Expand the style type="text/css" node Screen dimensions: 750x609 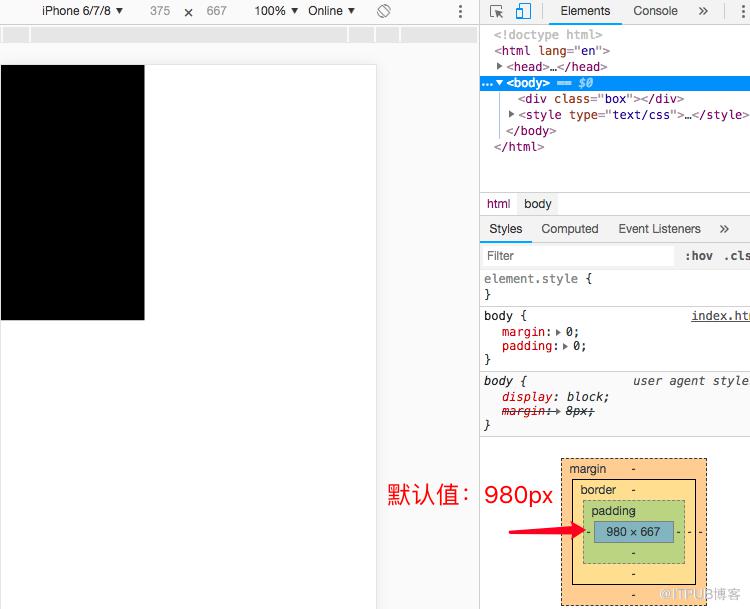[x=511, y=114]
